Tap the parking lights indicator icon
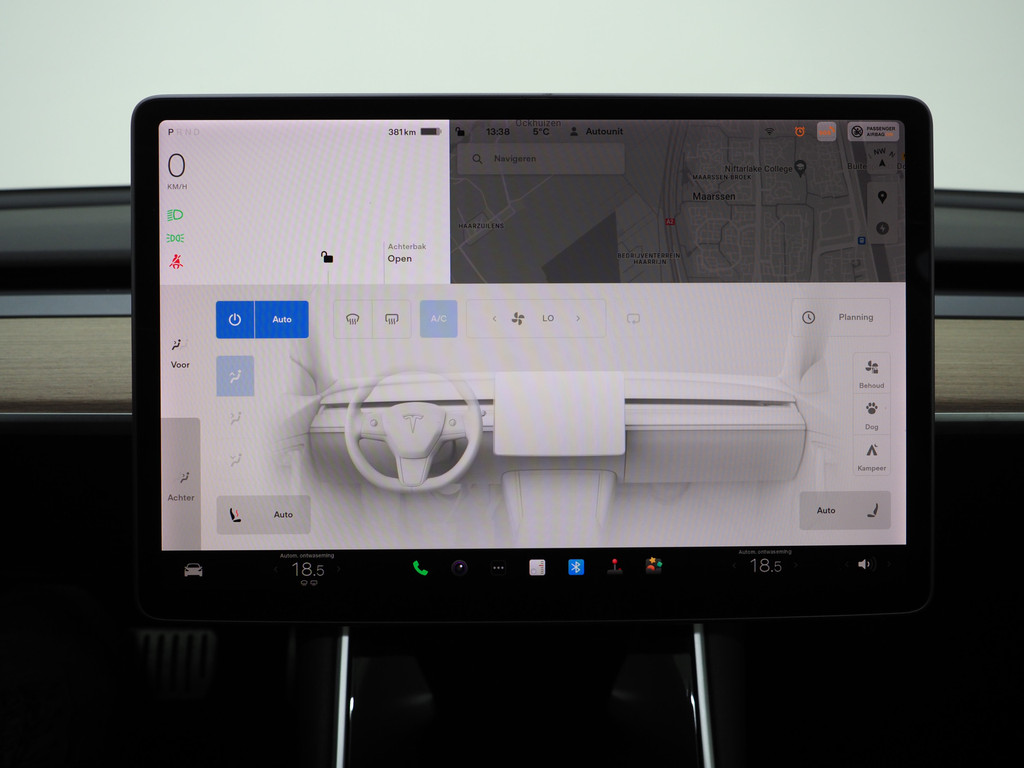The width and height of the screenshot is (1024, 768). (175, 238)
